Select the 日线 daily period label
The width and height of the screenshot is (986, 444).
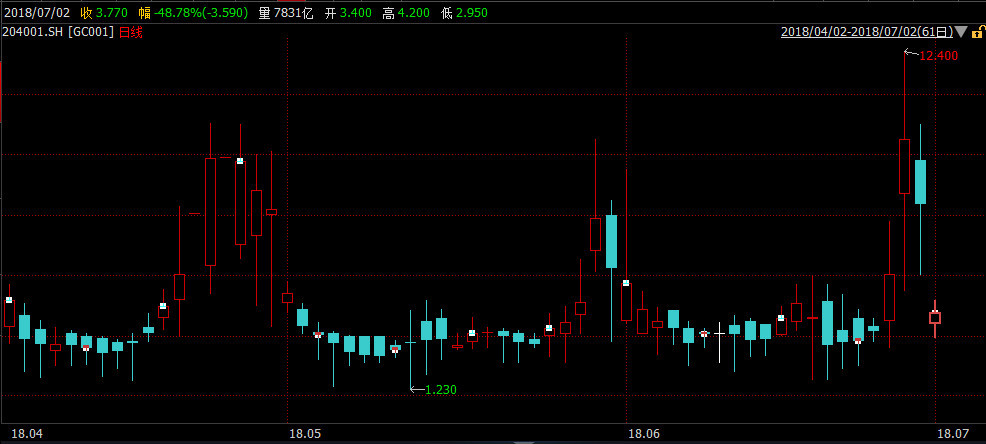131,33
